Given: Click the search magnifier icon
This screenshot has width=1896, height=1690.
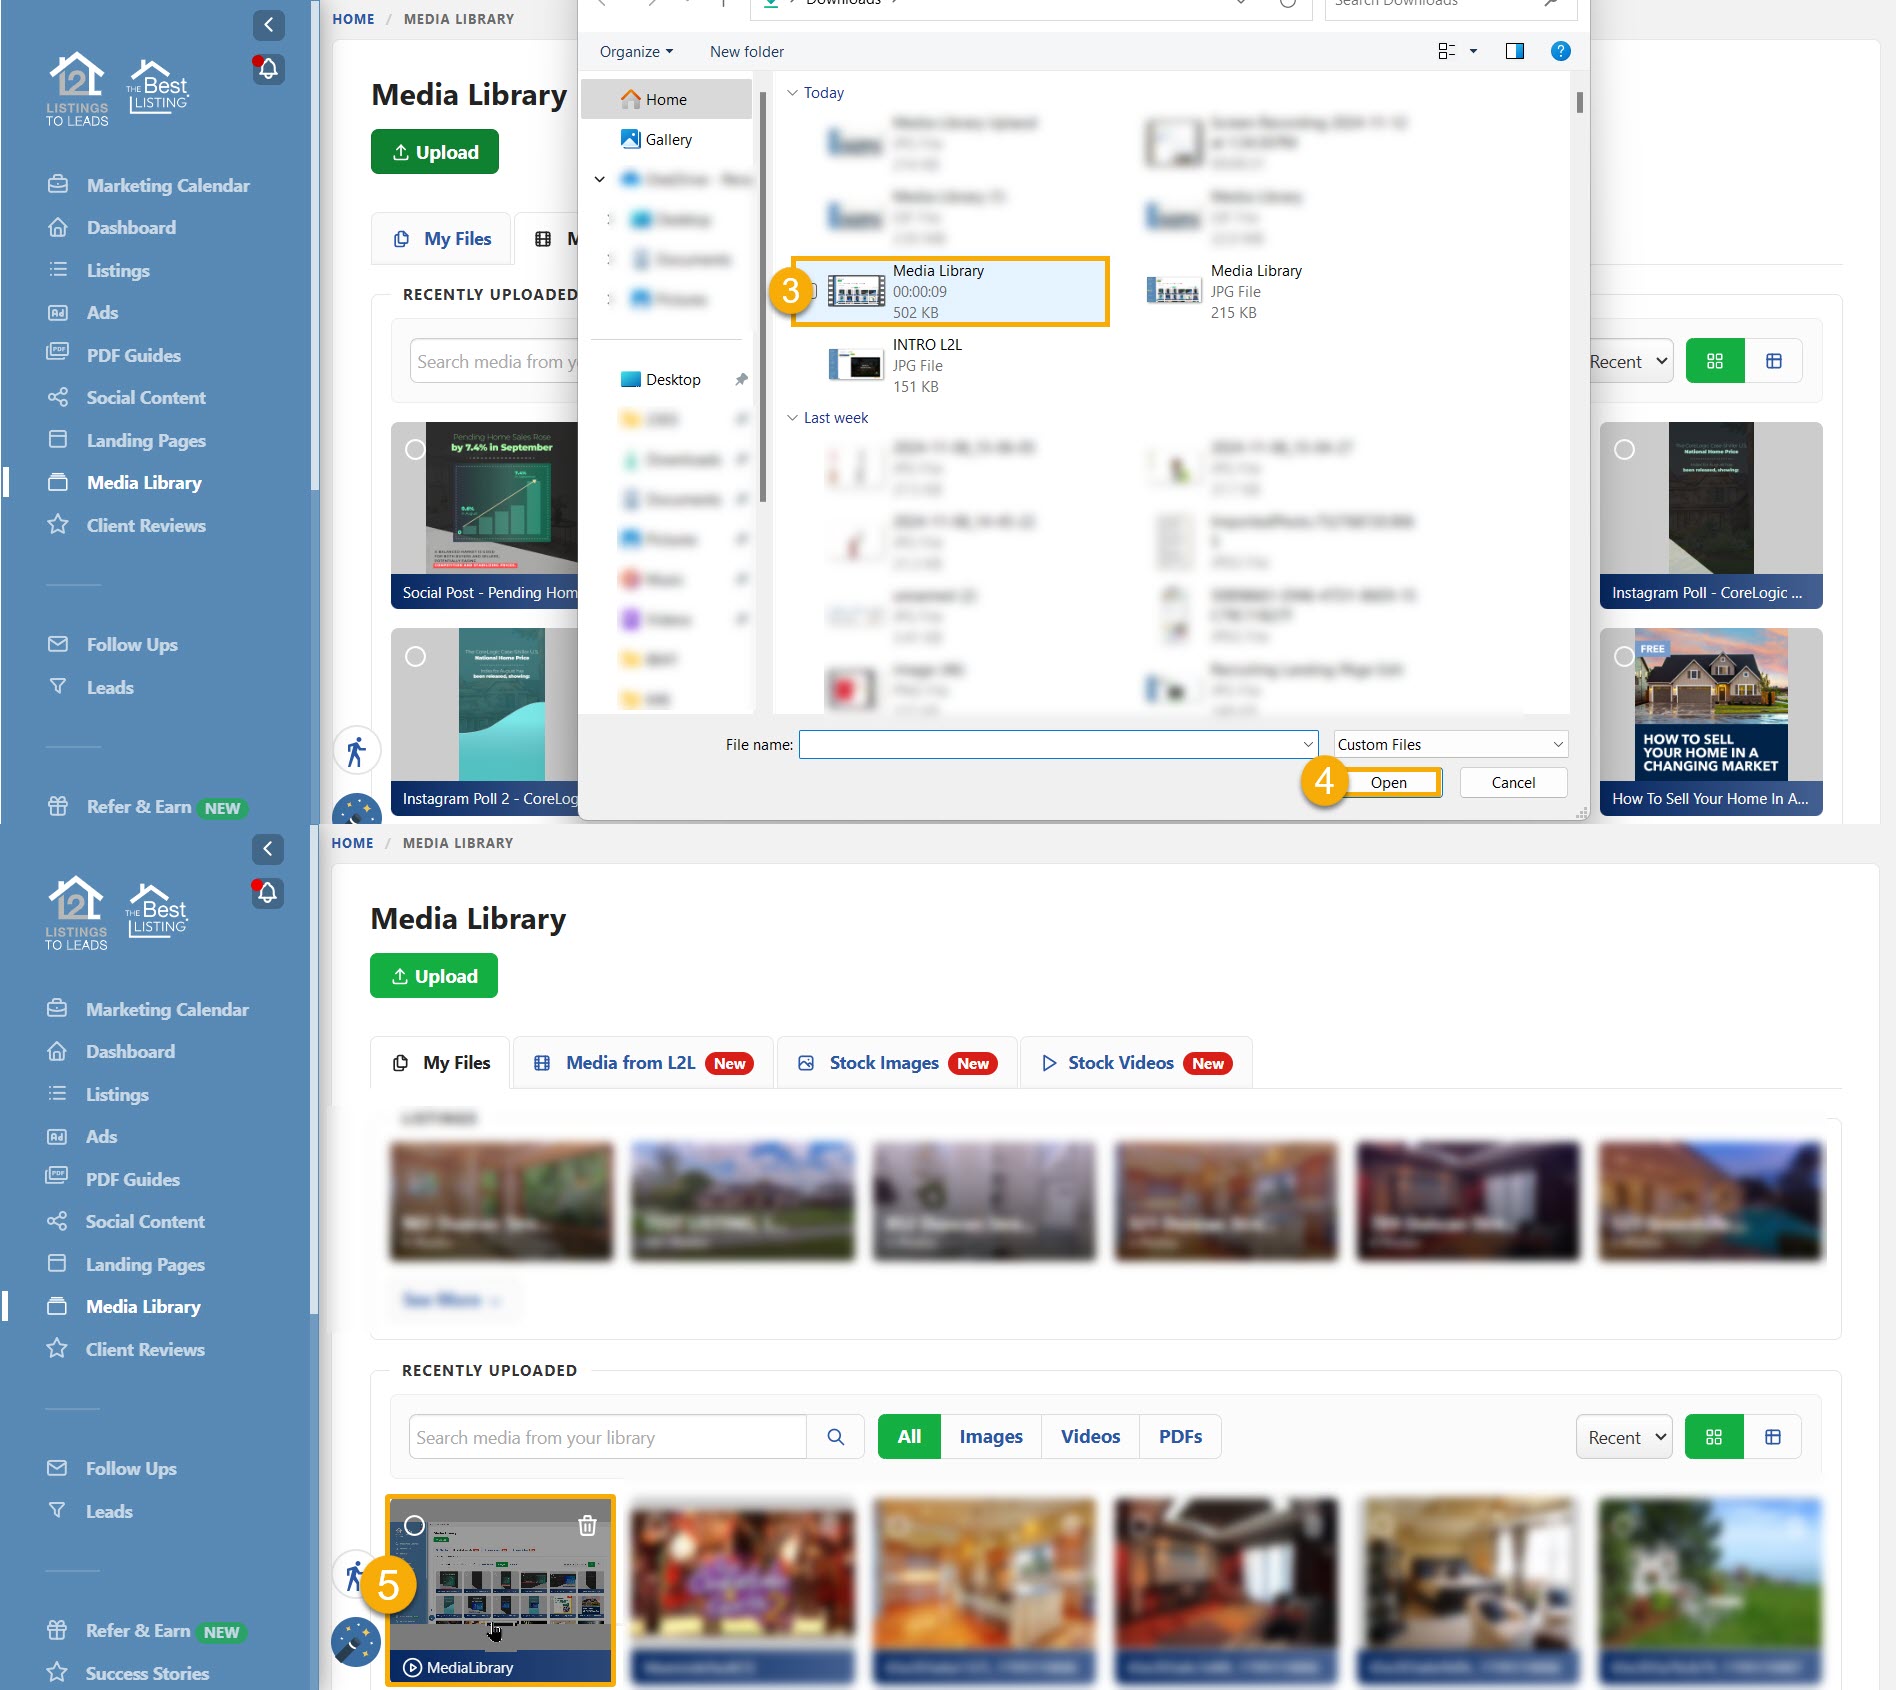Looking at the screenshot, I should [x=836, y=1436].
